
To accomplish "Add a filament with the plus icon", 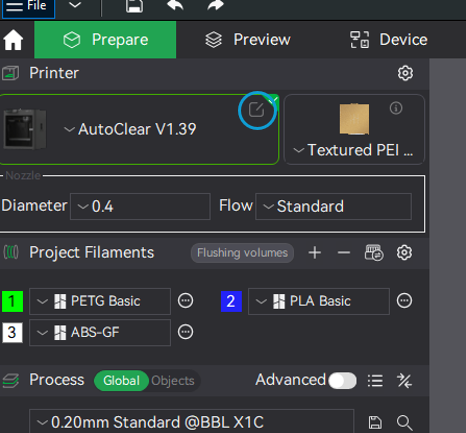I will (315, 253).
